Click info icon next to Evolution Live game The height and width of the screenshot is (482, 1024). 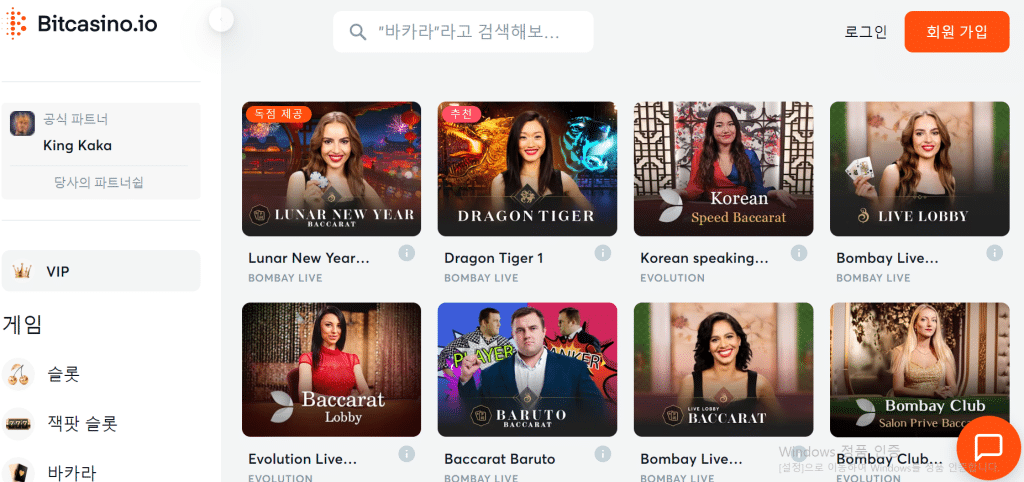coord(406,454)
